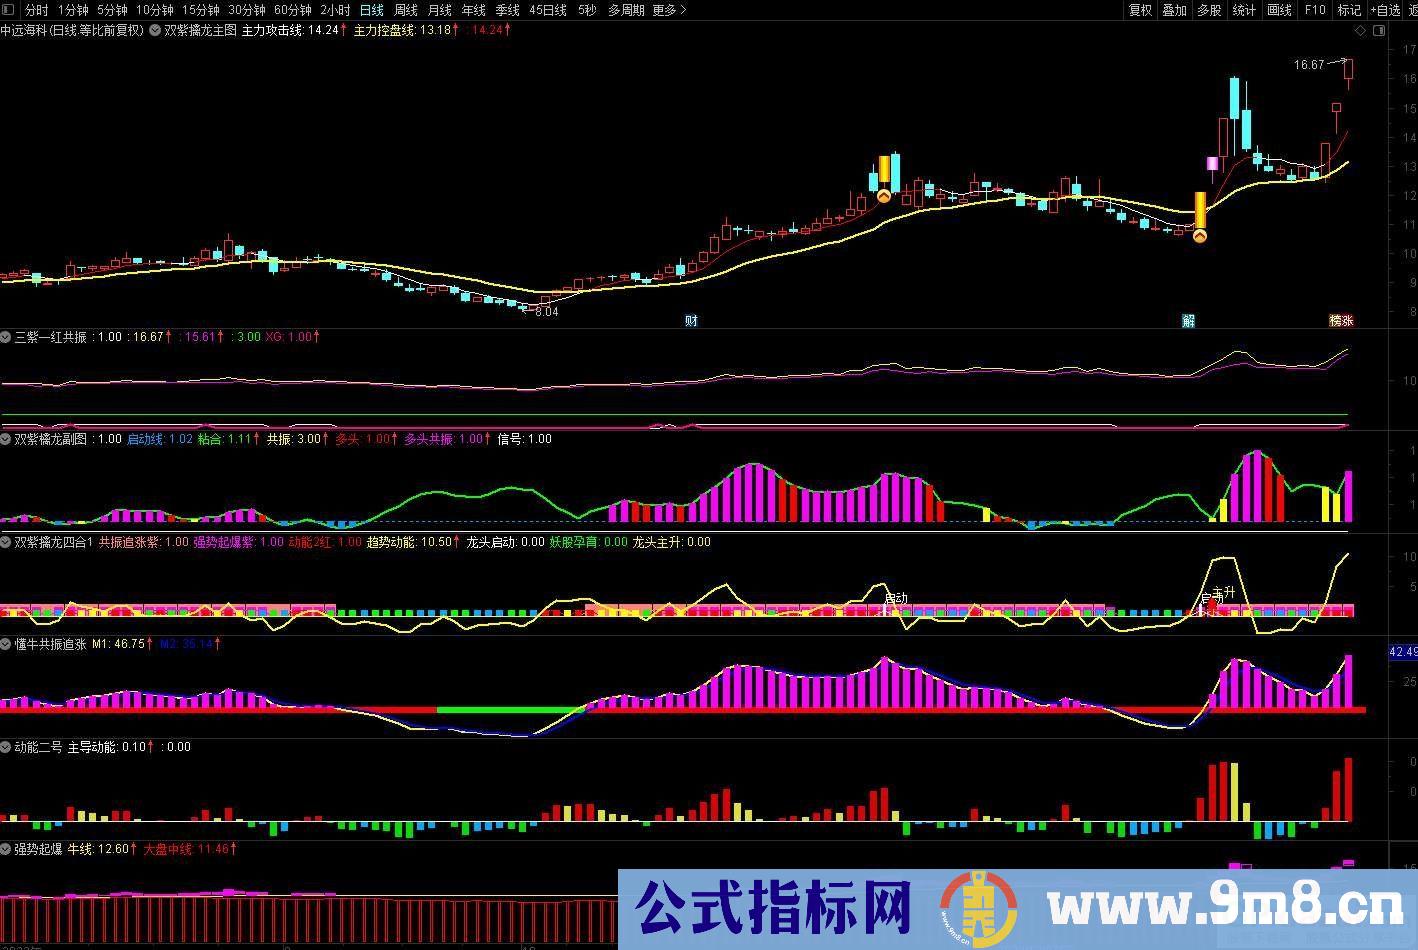Open the 统计 statistics tool

click(x=1244, y=10)
